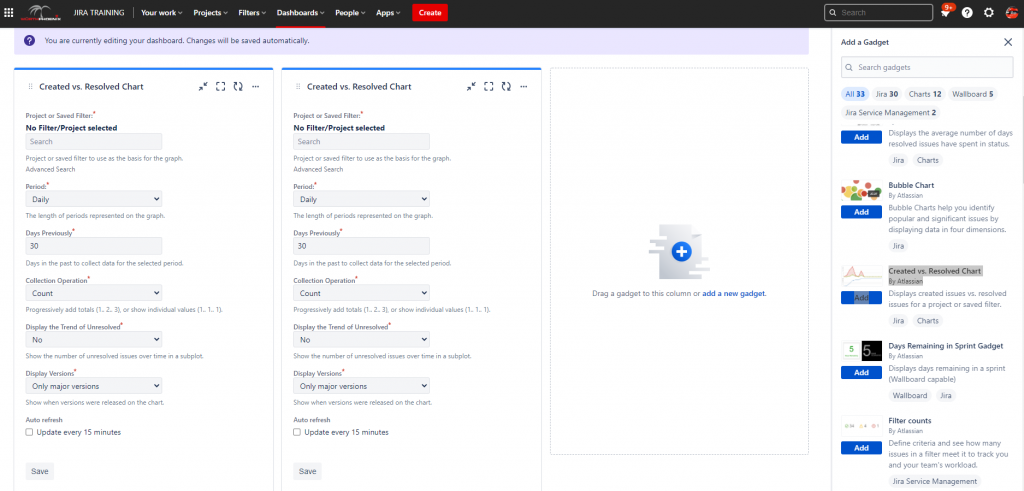This screenshot has height=491, width=1024.
Task: Open the user profile avatar
Action: tap(1010, 12)
